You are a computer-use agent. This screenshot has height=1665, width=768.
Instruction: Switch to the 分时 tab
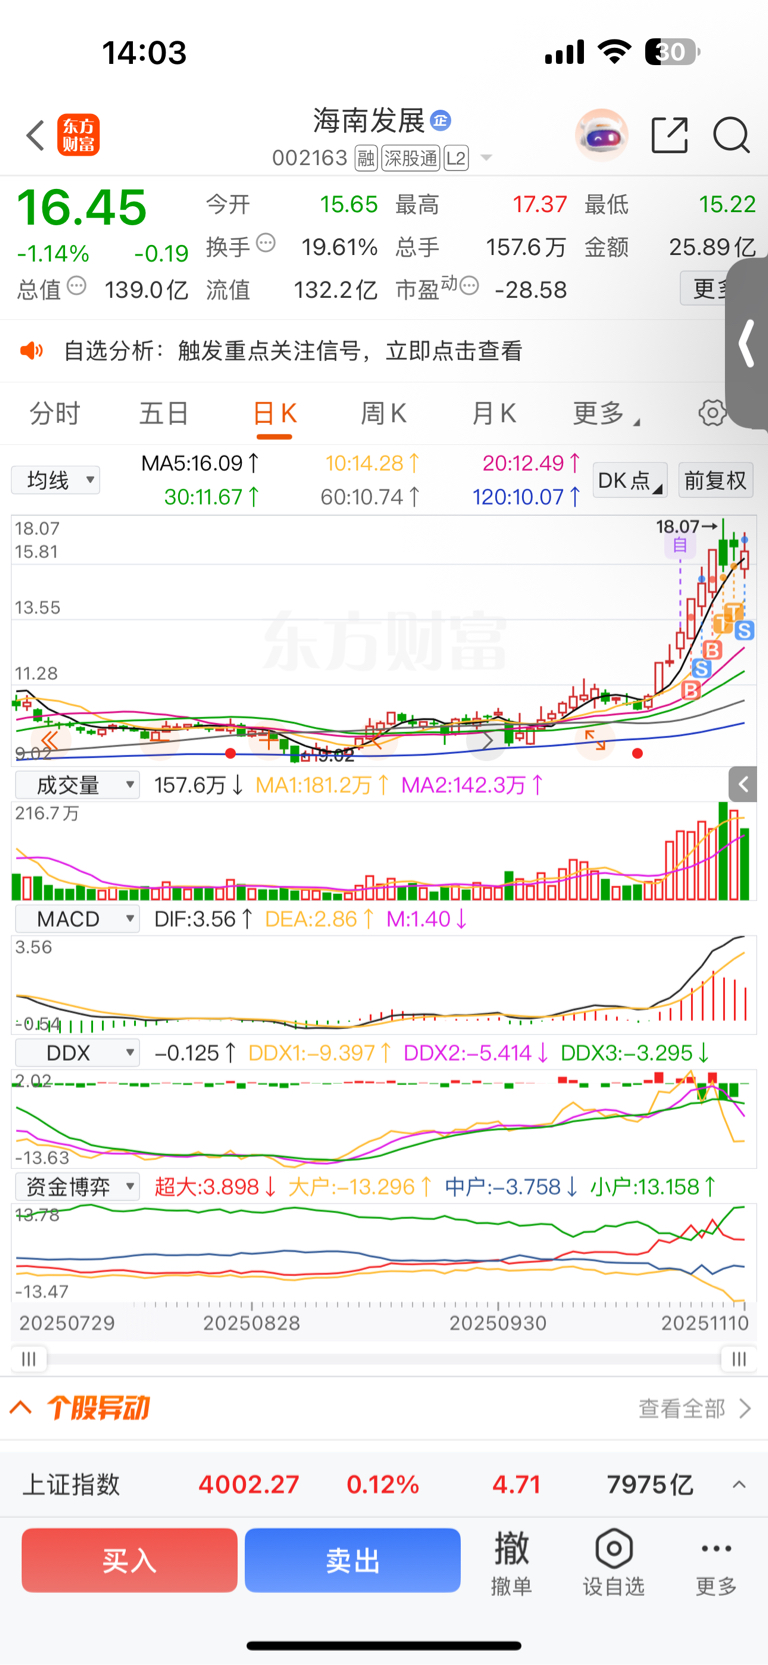coord(54,413)
